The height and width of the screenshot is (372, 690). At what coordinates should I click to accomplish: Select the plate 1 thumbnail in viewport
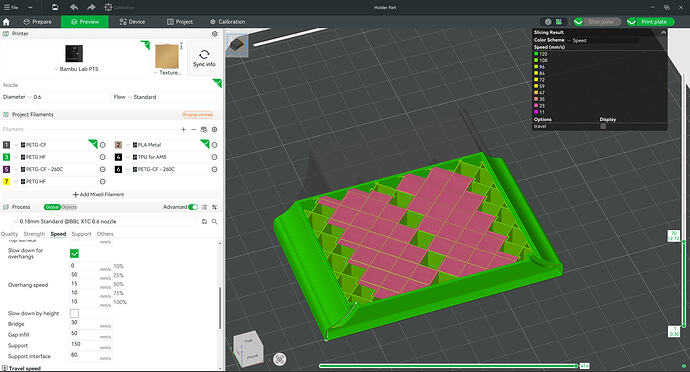pos(237,45)
